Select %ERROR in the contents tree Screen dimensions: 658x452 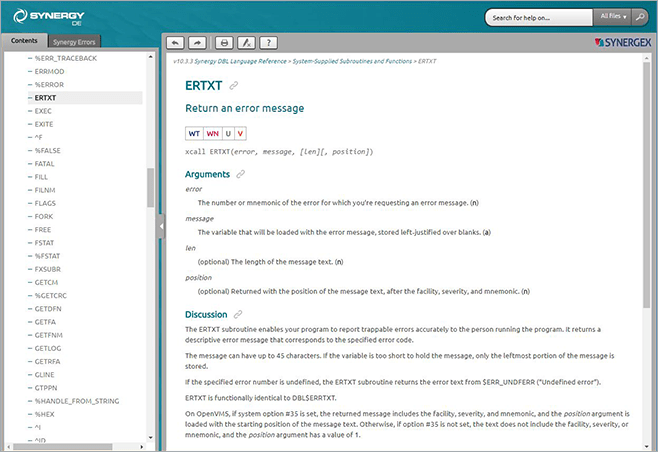point(50,84)
